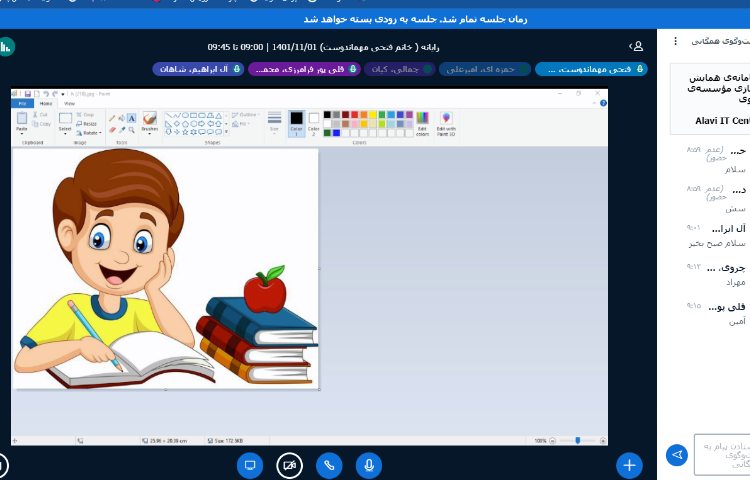Pick the yellow color swatch

coord(373,115)
